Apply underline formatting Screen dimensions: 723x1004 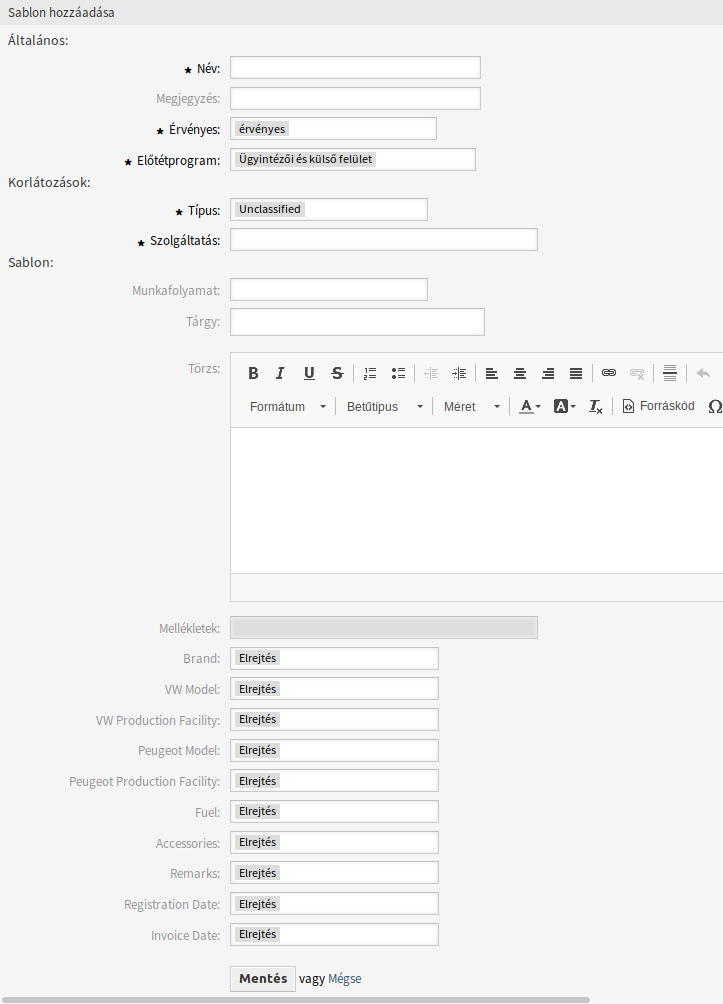pos(309,373)
